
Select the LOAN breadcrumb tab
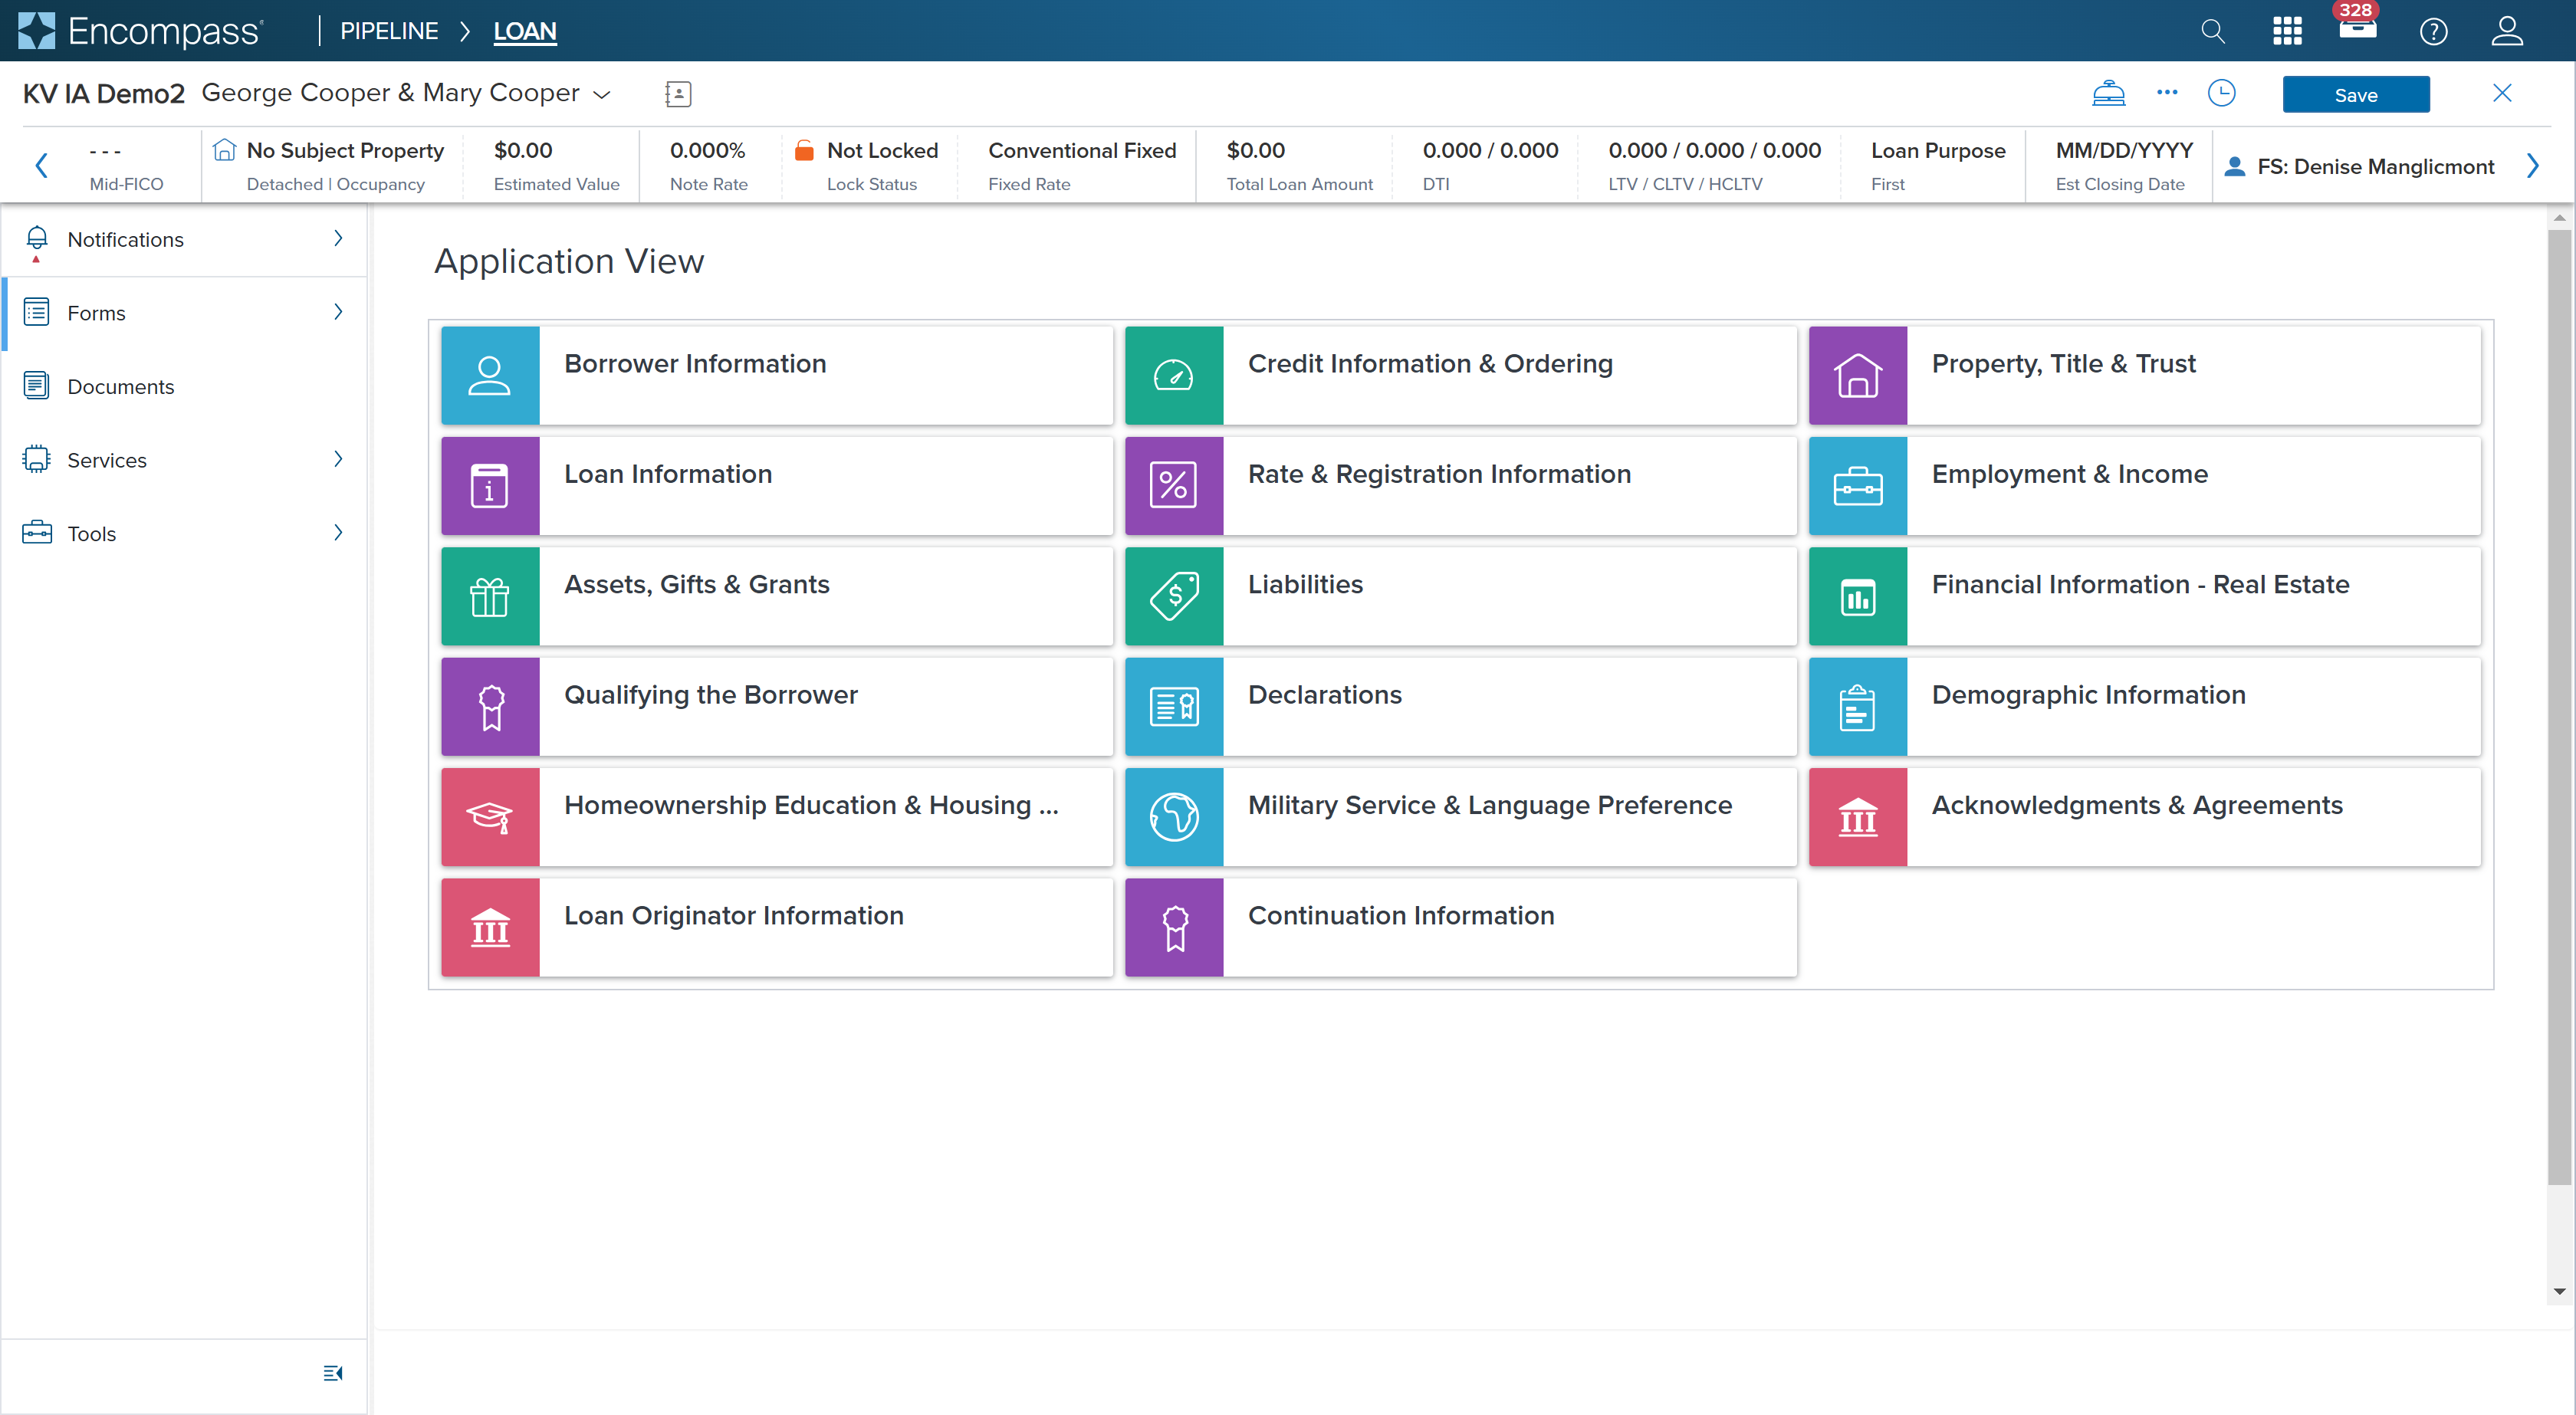click(x=525, y=31)
